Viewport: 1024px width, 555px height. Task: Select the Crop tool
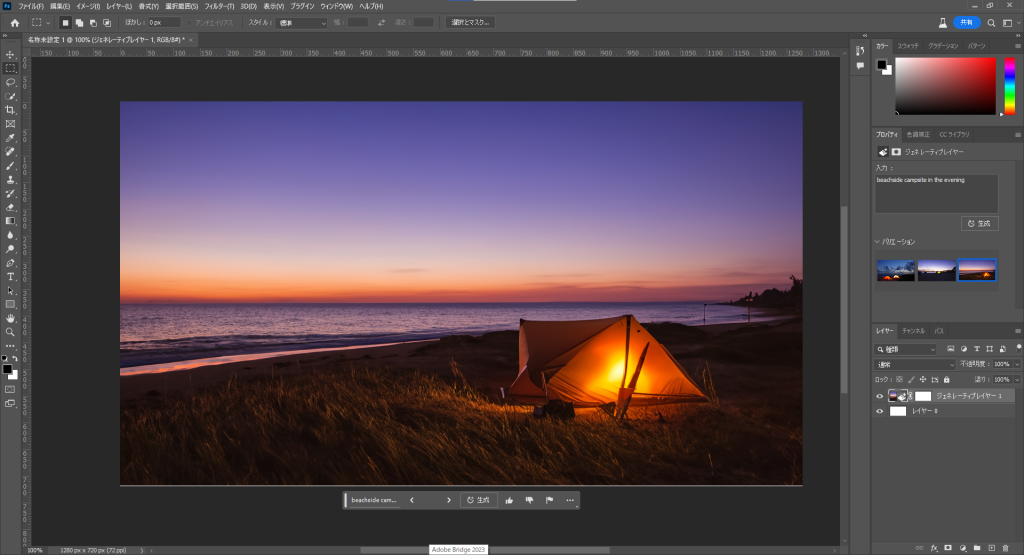(x=10, y=110)
